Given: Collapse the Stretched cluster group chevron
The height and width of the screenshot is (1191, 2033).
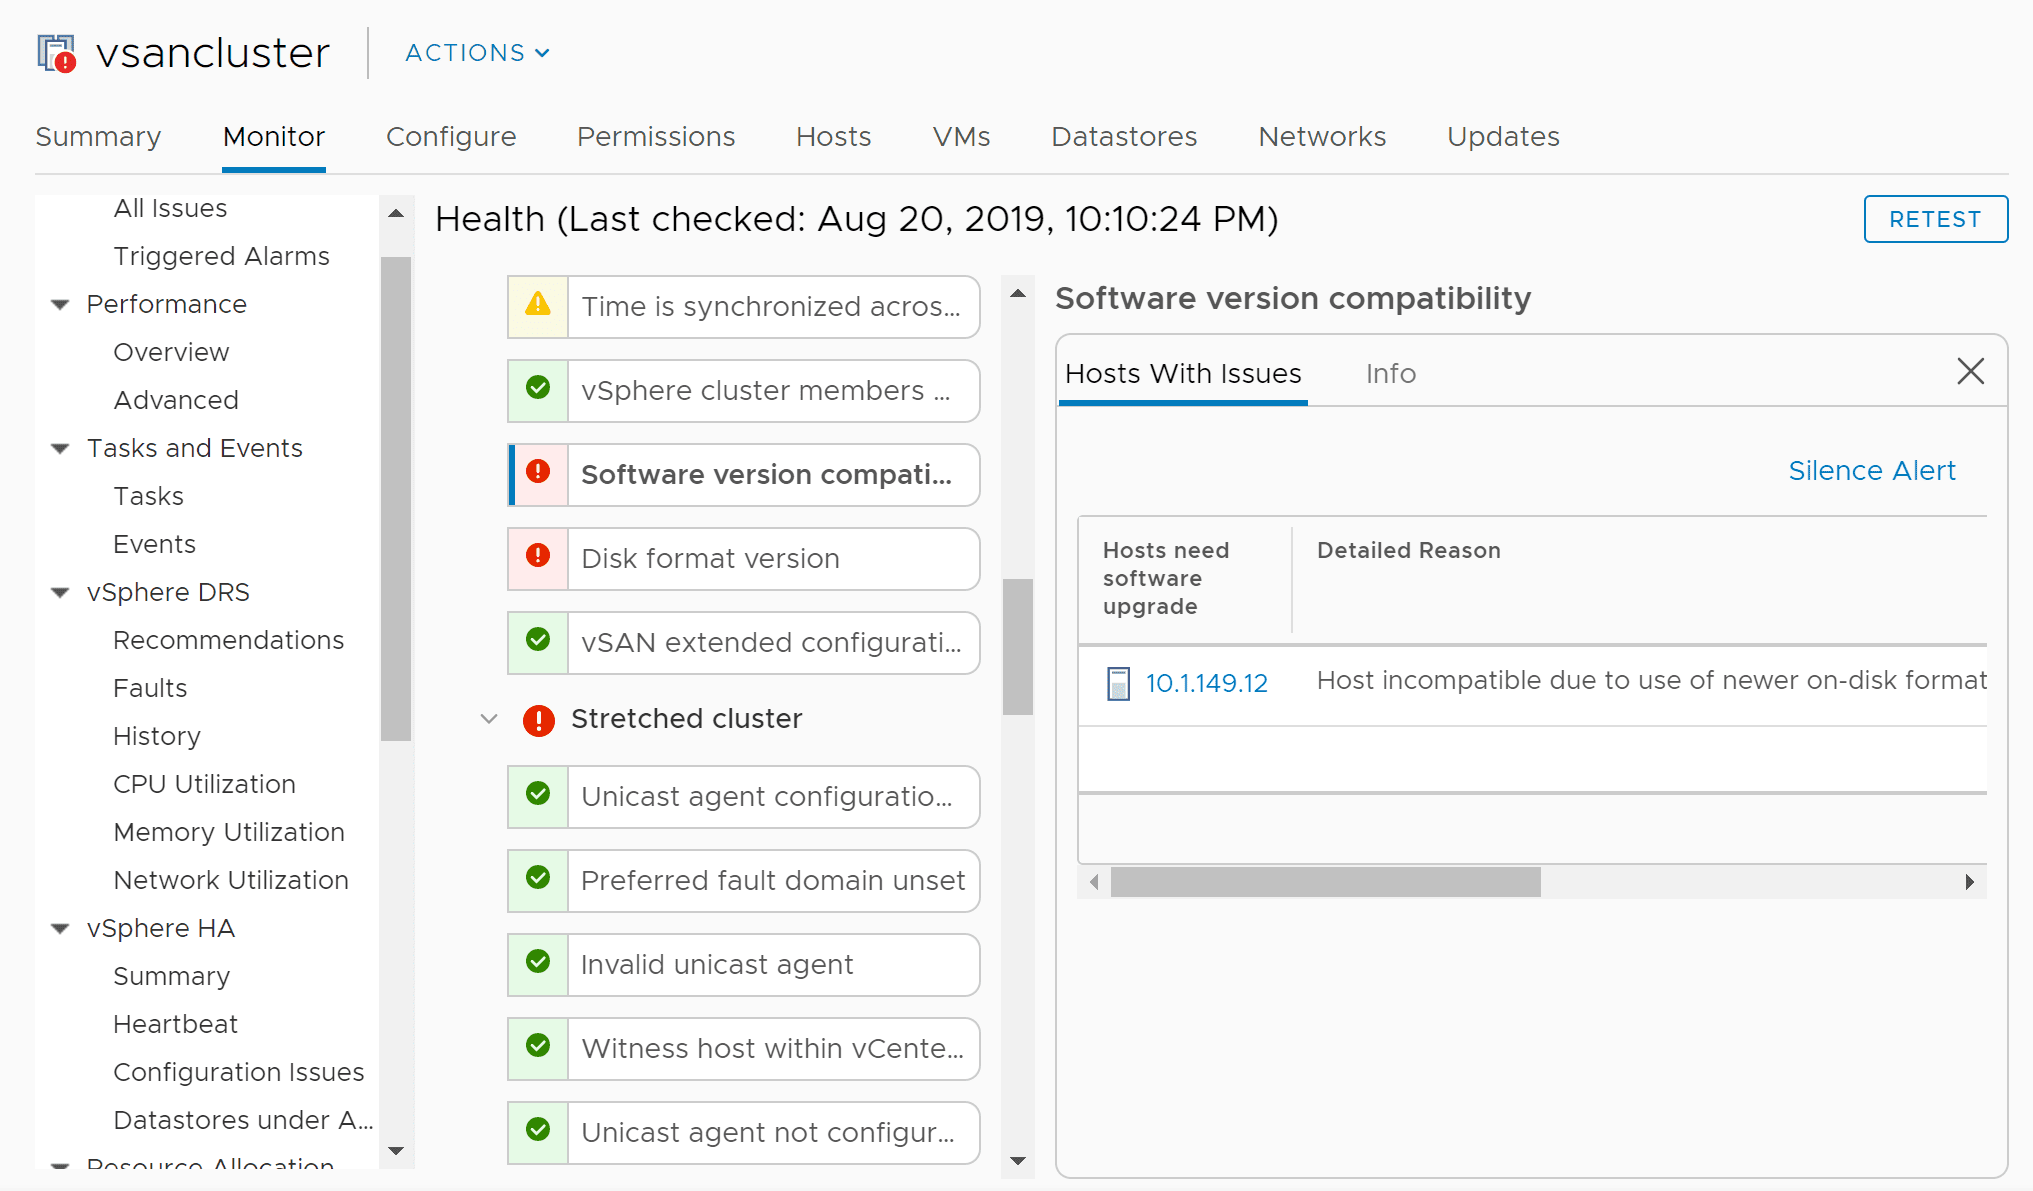Looking at the screenshot, I should [x=489, y=719].
